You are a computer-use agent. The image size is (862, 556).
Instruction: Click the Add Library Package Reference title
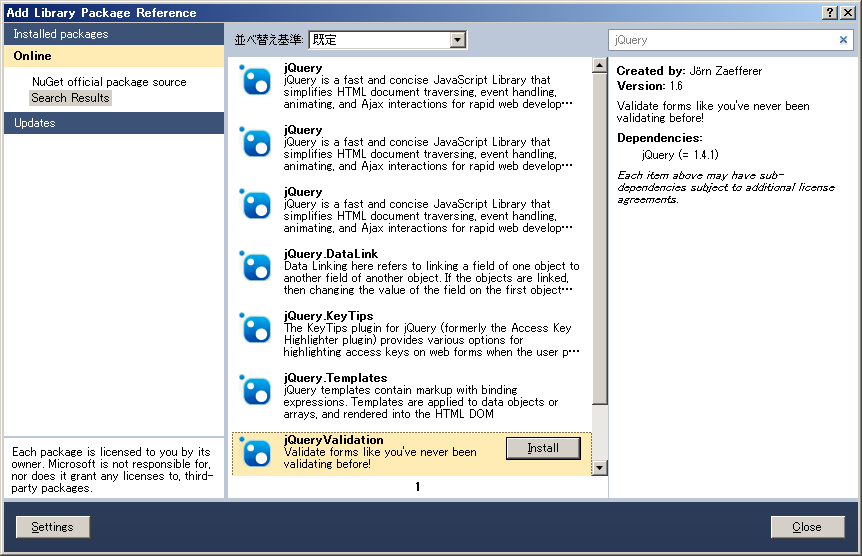[x=101, y=13]
